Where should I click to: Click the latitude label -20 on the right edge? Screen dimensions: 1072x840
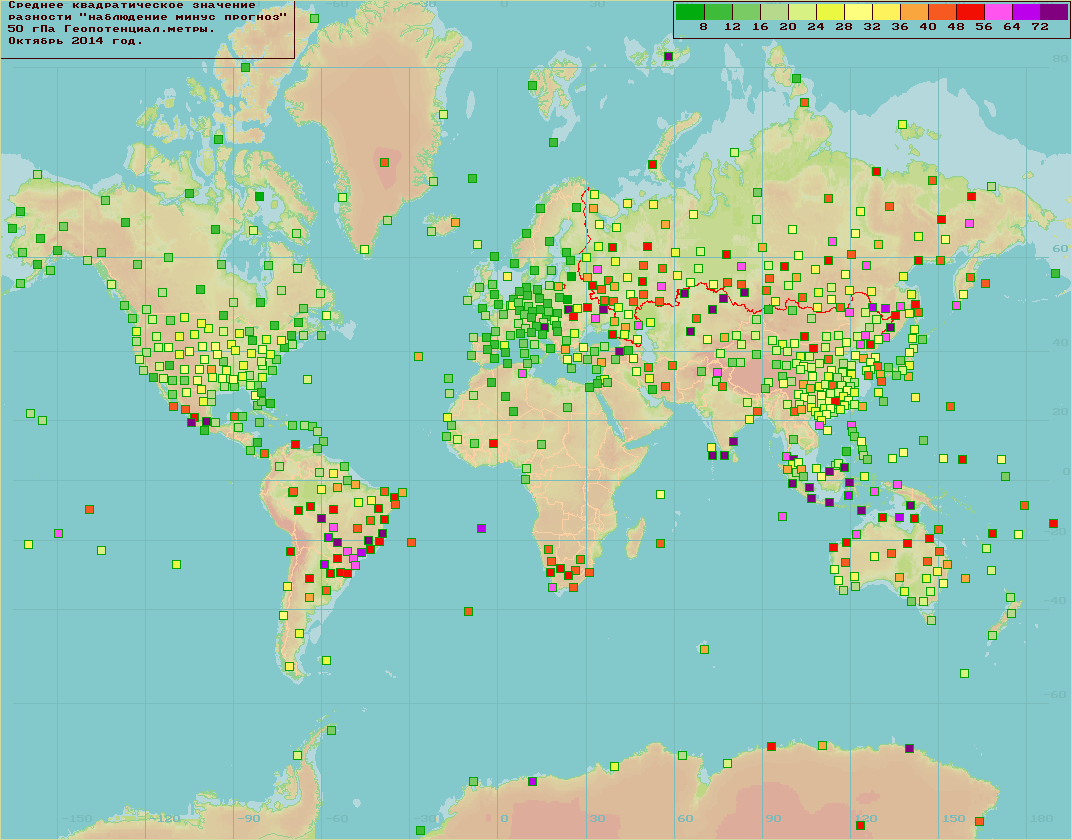pyautogui.click(x=1057, y=532)
